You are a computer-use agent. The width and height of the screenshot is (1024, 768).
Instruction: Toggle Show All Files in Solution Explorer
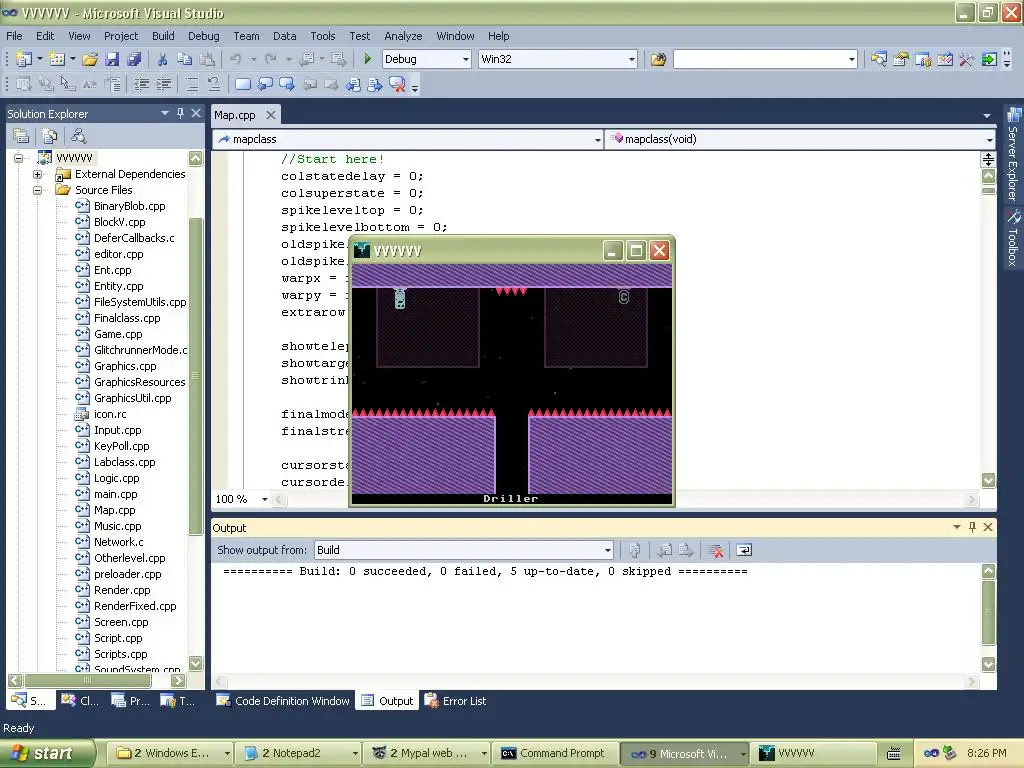pyautogui.click(x=50, y=136)
